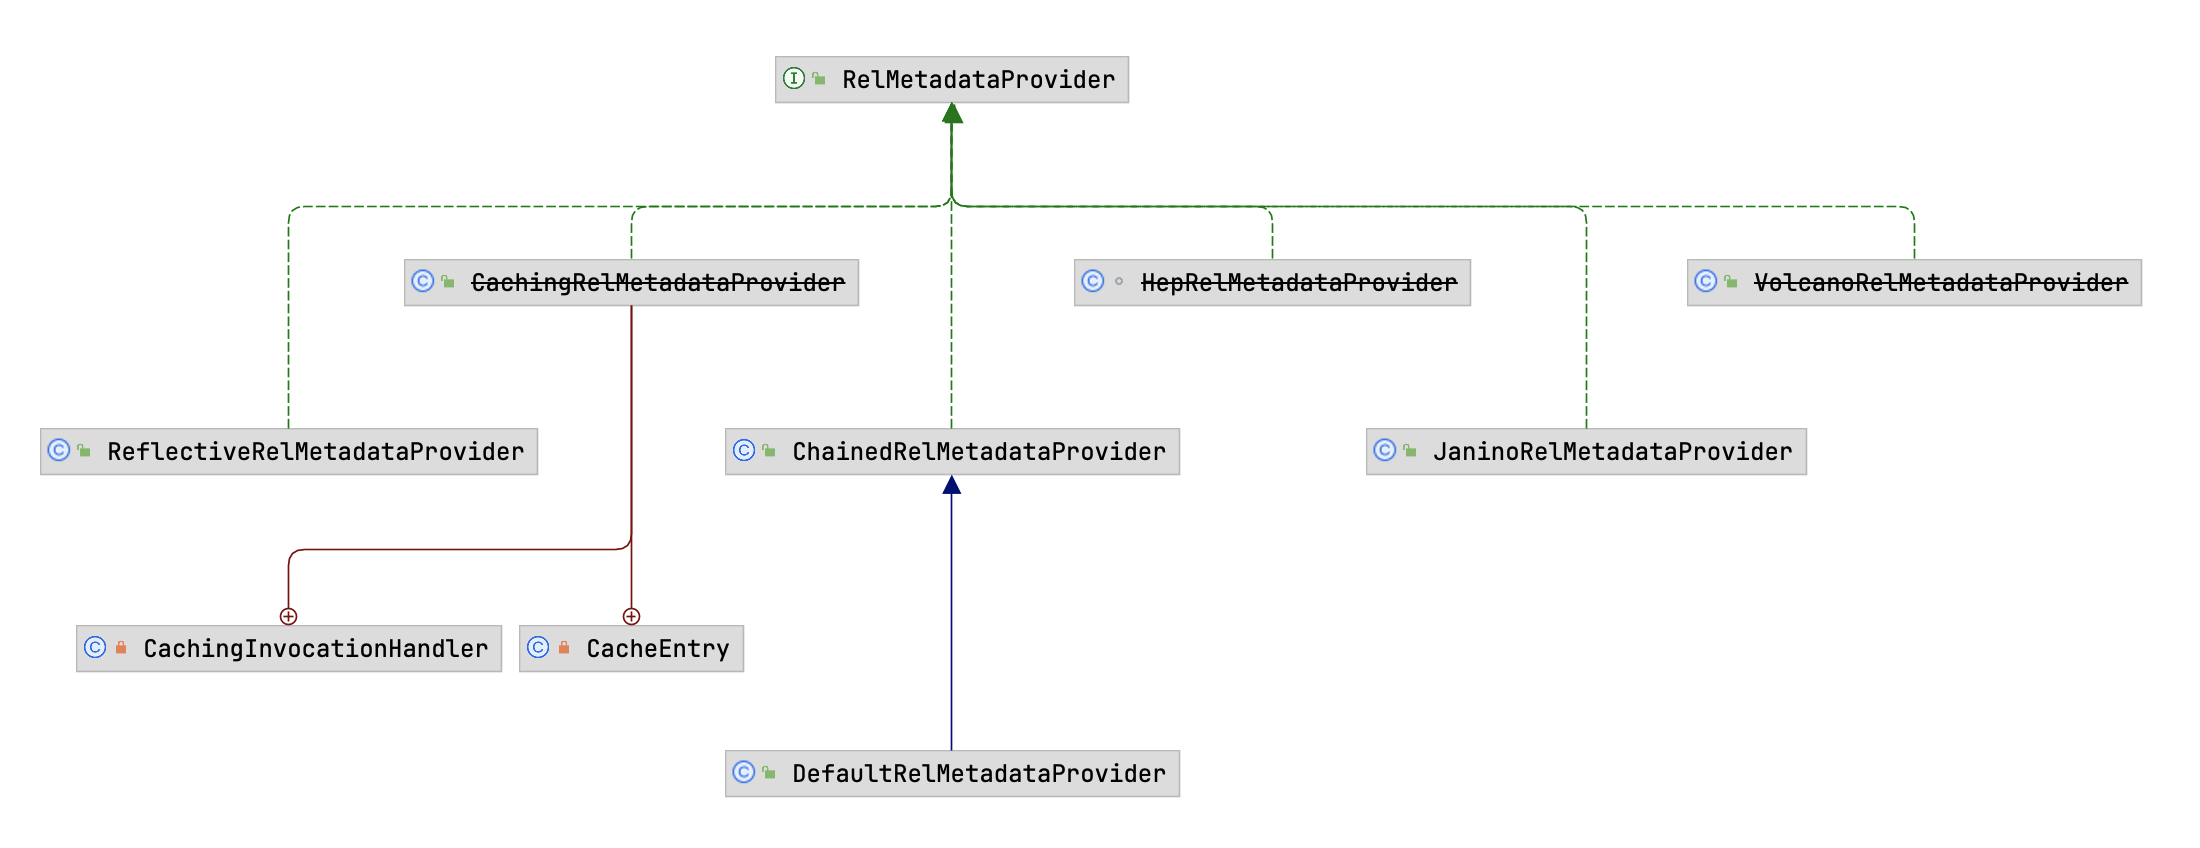
Task: Click the package-private dot icon on HepRelMetadataProvider
Action: coord(1119,282)
